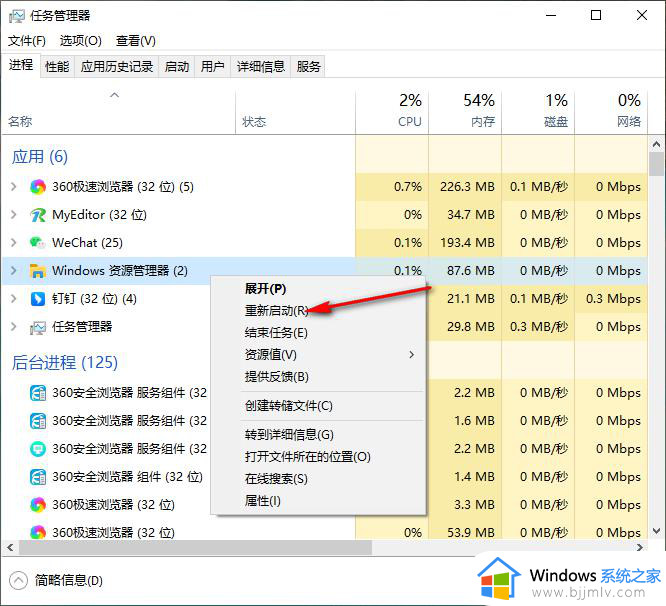The width and height of the screenshot is (666, 606).
Task: Click the 后台进程 (125) group heading
Action: click(x=65, y=363)
